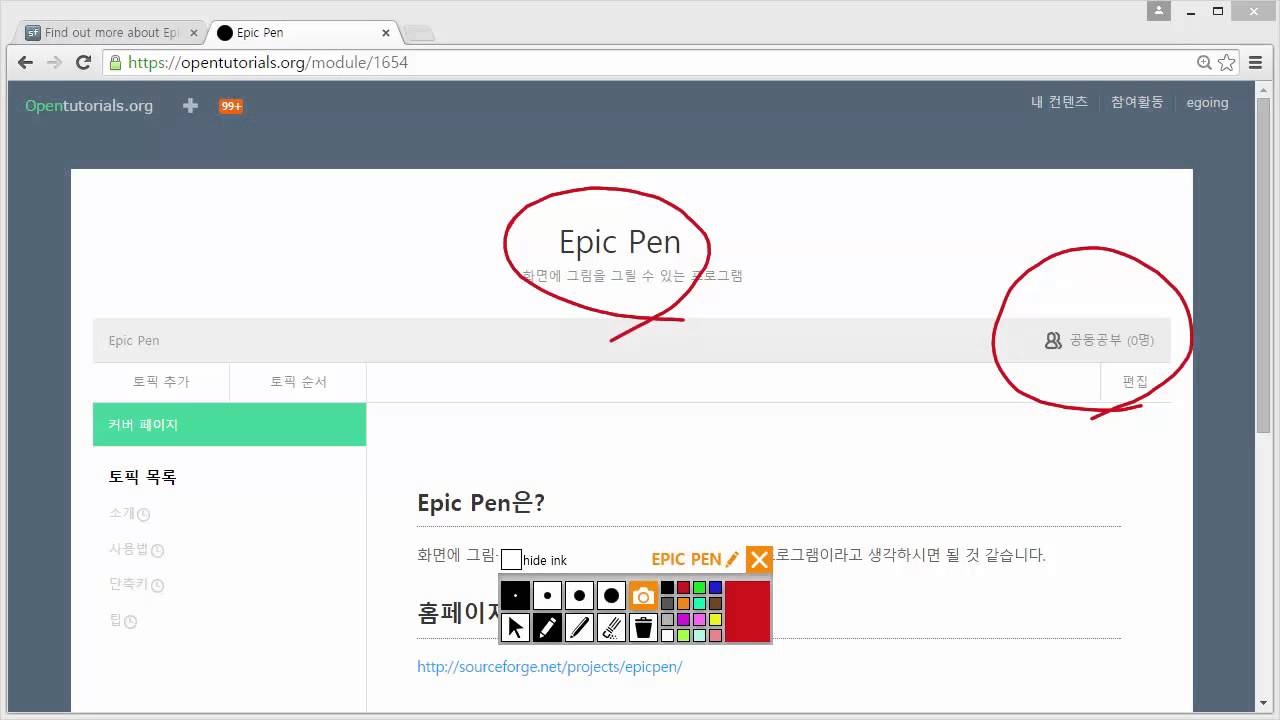Select the 커버 페이지 sidebar item
Image resolution: width=1280 pixels, height=720 pixels.
[x=229, y=425]
